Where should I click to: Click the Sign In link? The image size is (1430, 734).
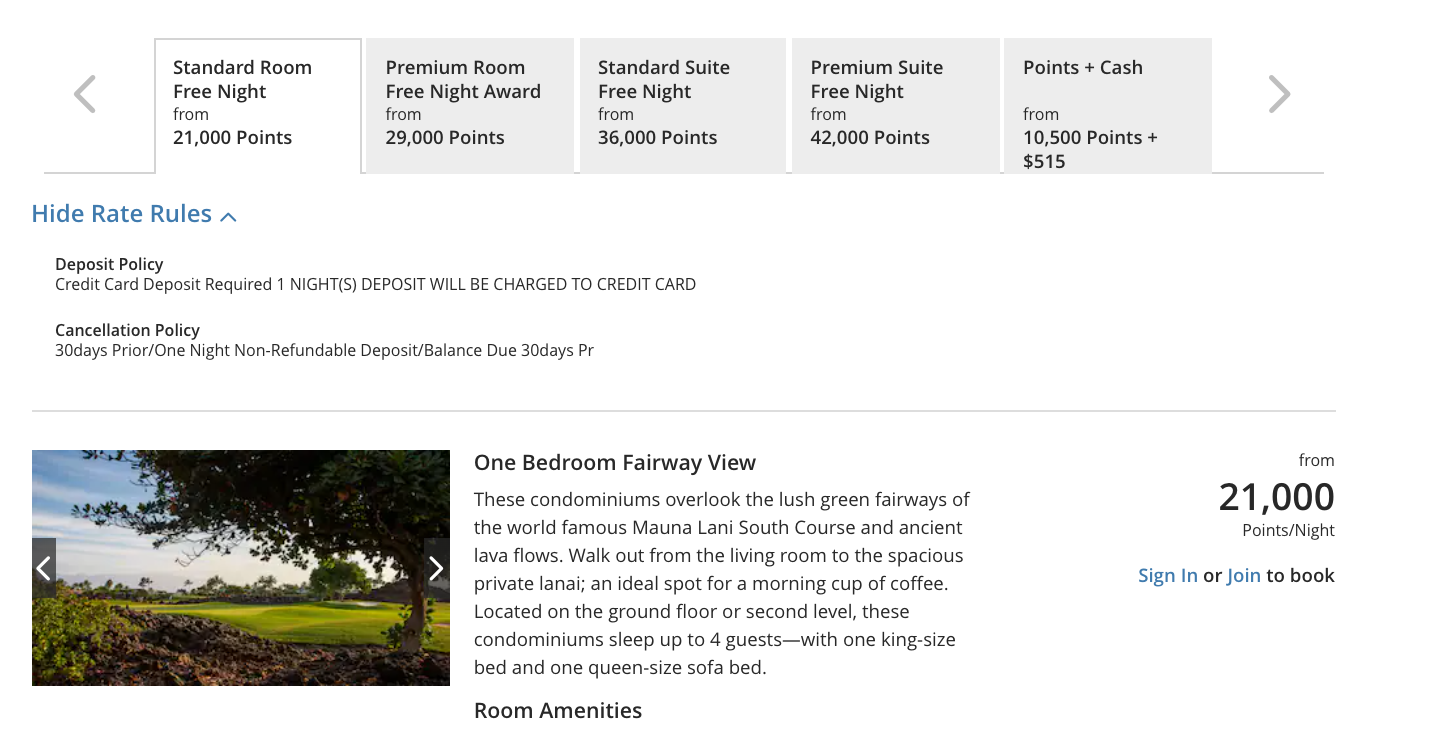tap(1167, 575)
